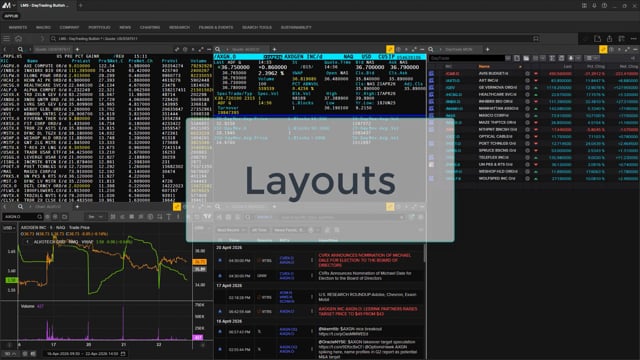Select the GE VERNOVA ORD/d row
This screenshot has height=360, width=640.
pyautogui.click(x=534, y=87)
